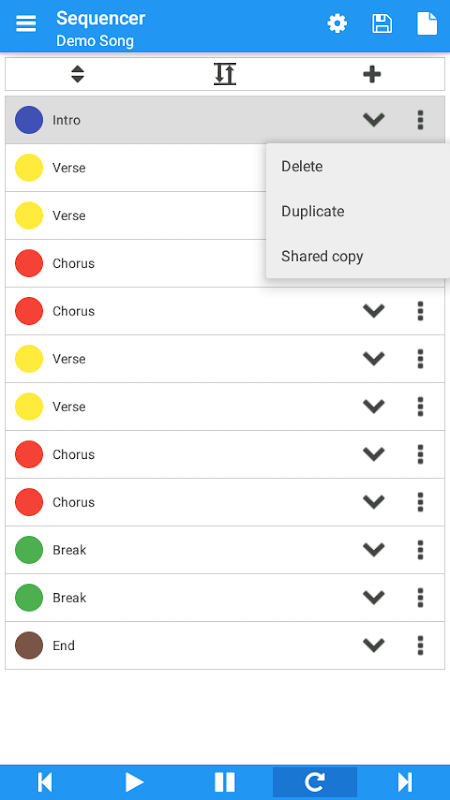Expand the End section chevron
This screenshot has width=450, height=800.
[x=373, y=645]
